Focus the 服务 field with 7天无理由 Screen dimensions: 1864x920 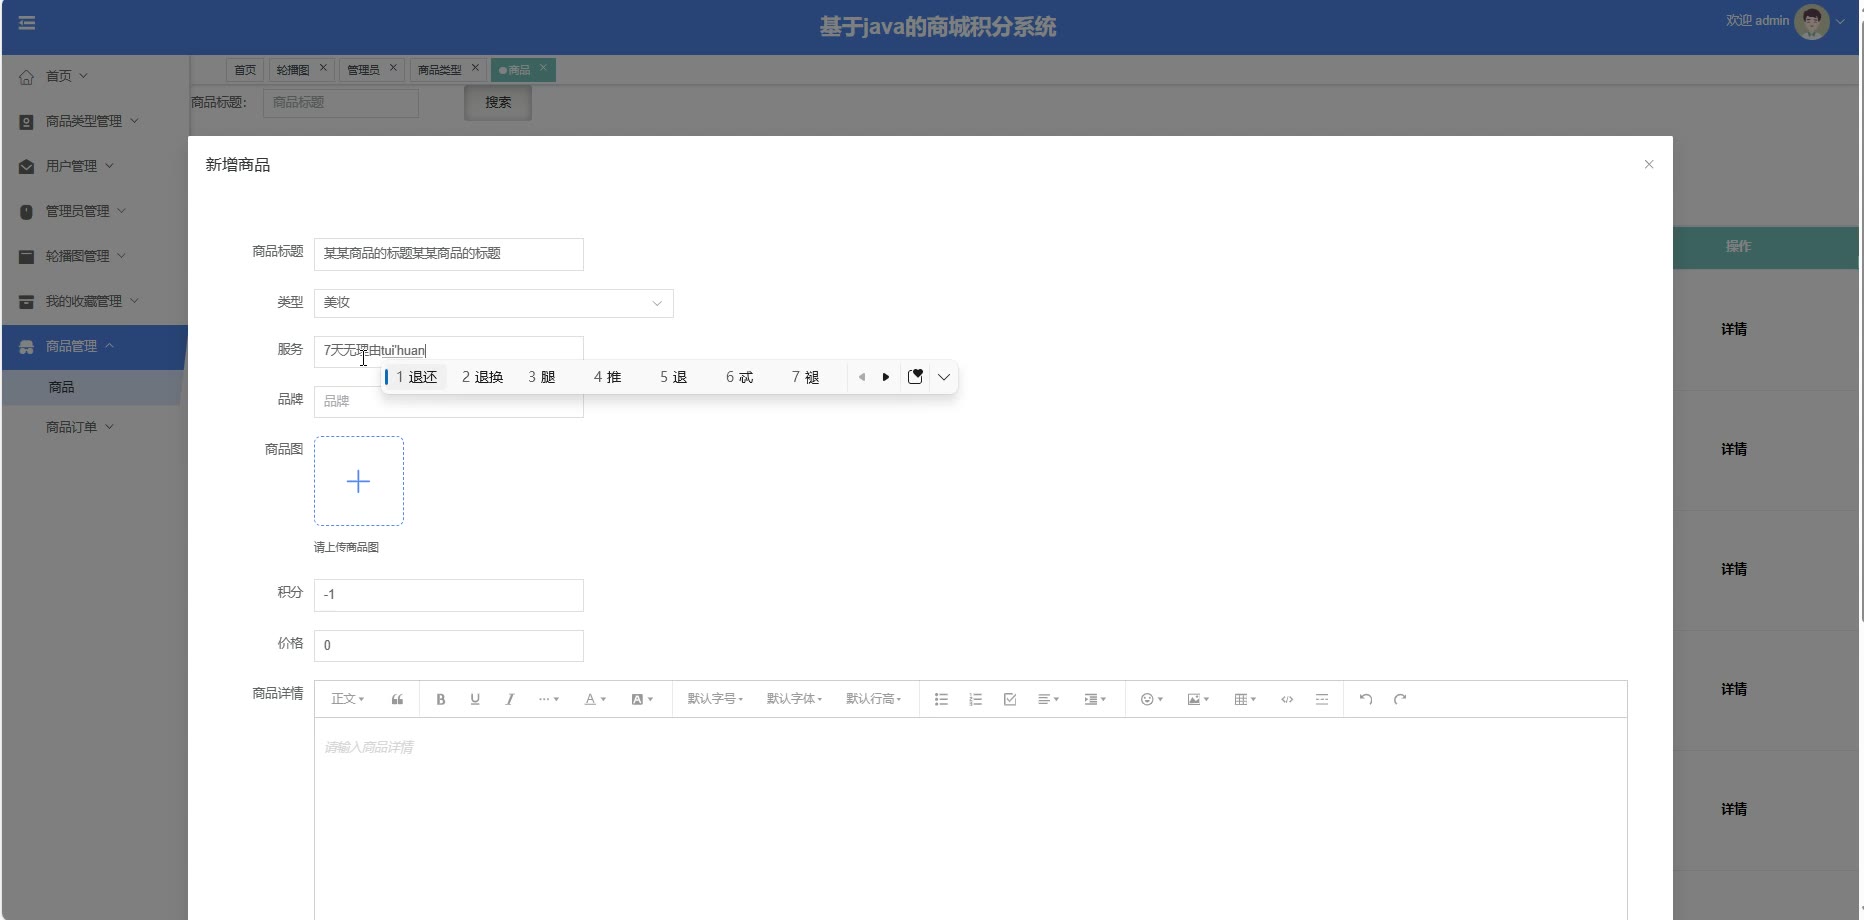coord(449,351)
